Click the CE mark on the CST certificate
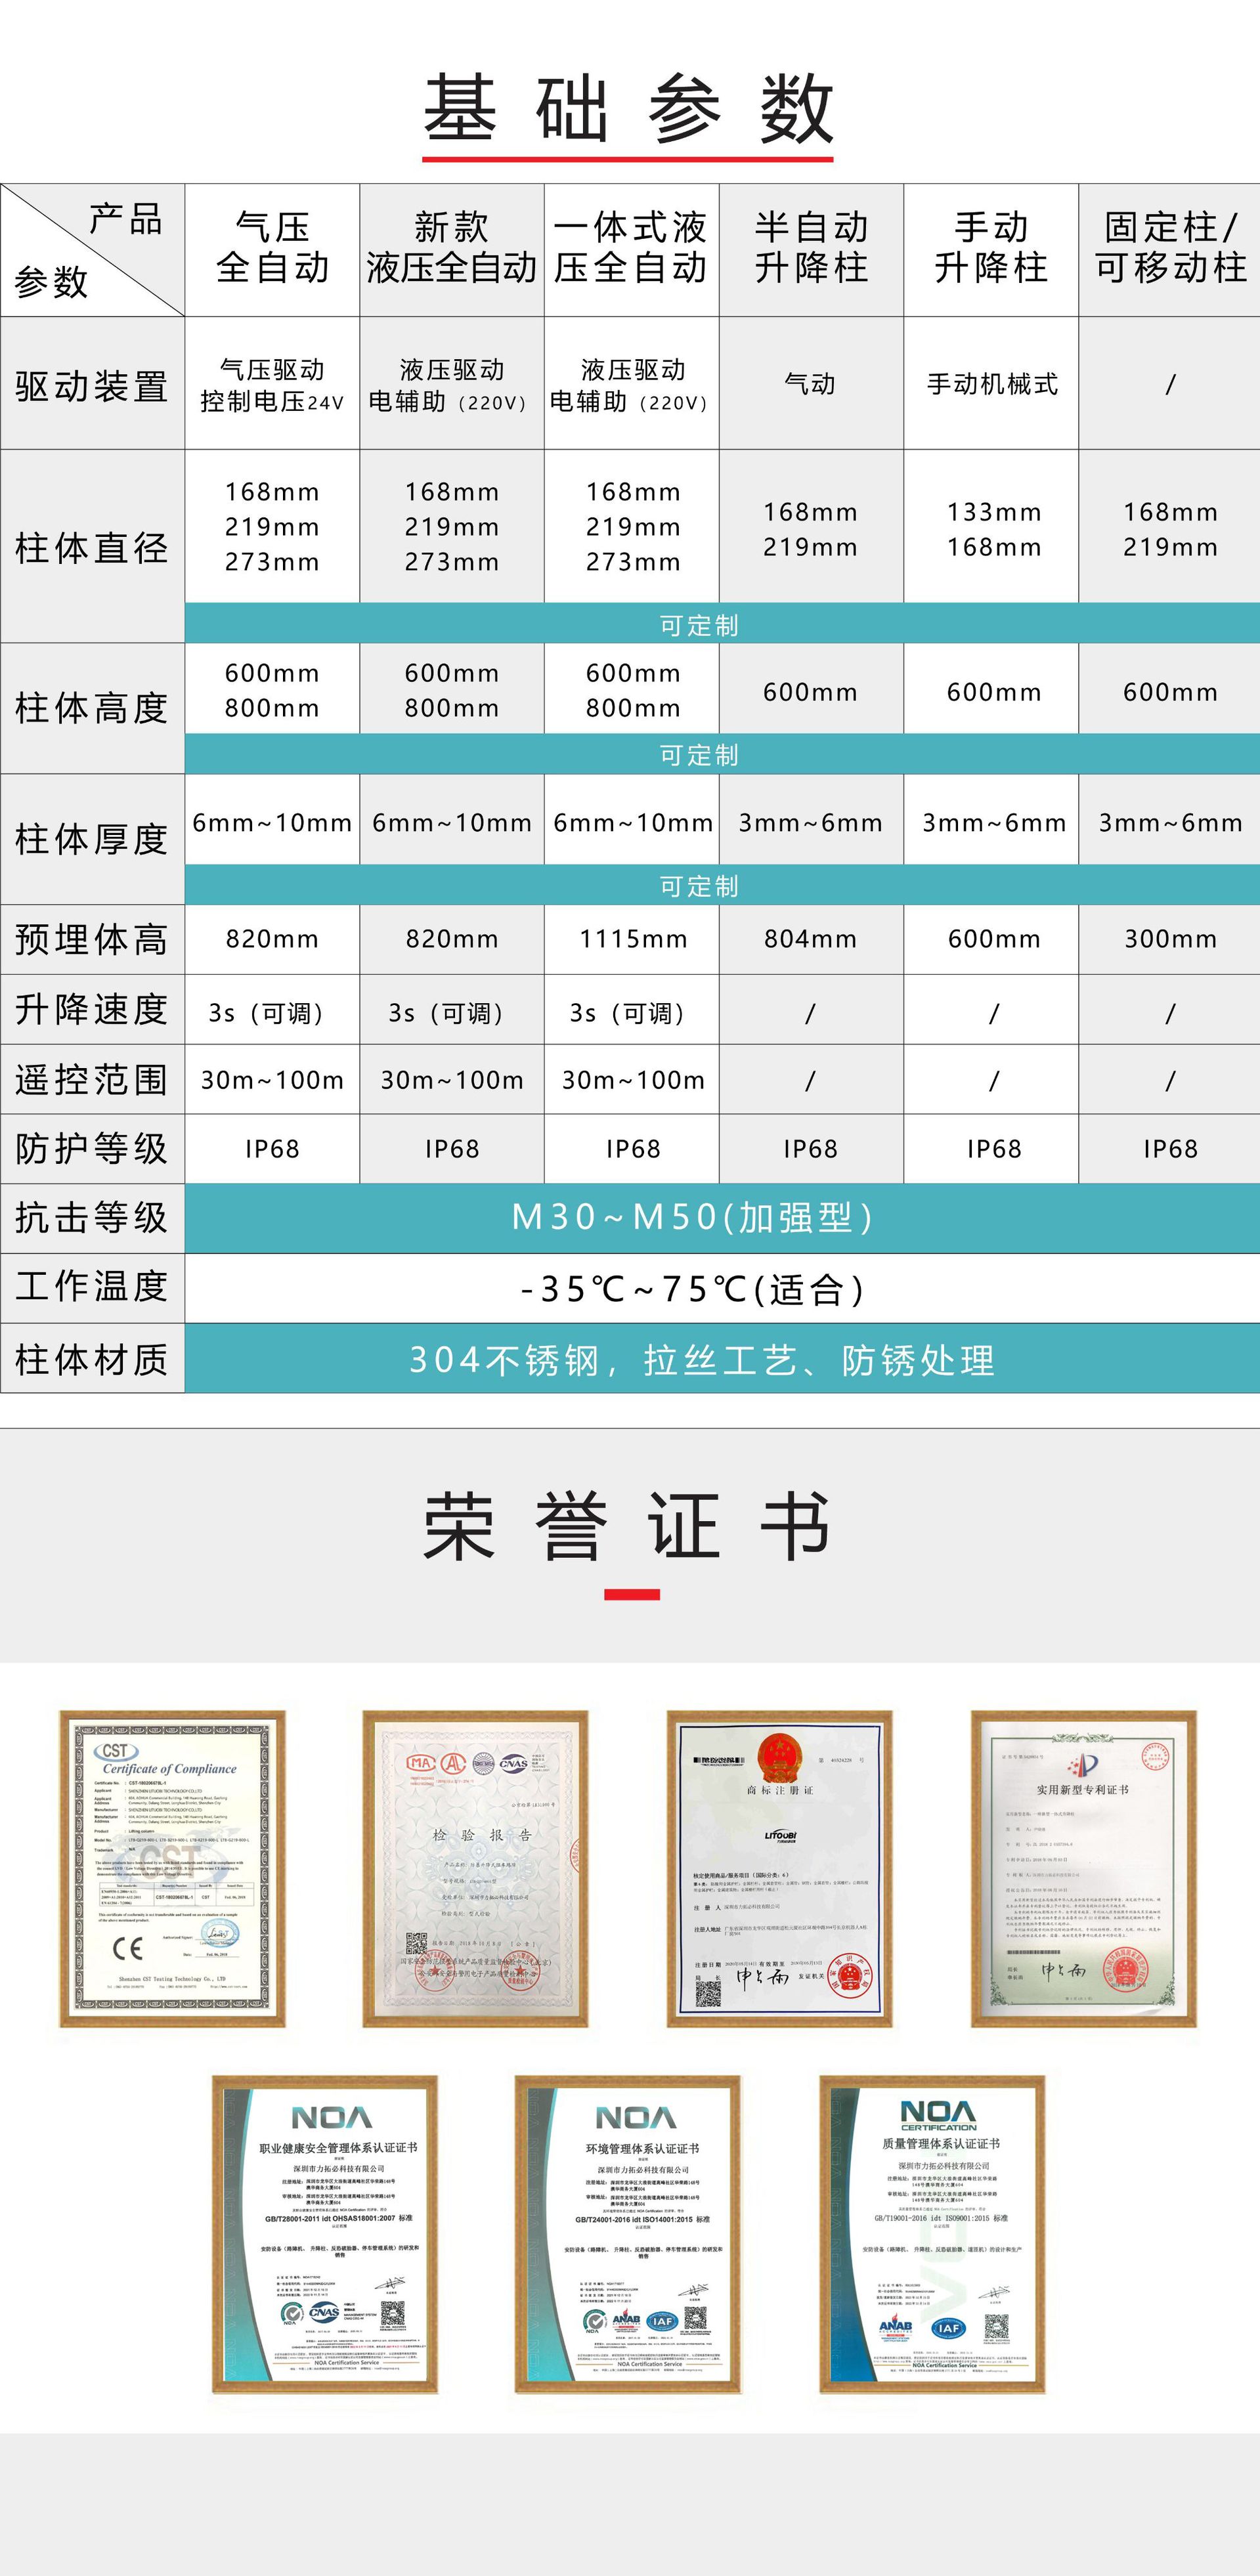Screen dimensions: 1260x2576 [x=128, y=1948]
